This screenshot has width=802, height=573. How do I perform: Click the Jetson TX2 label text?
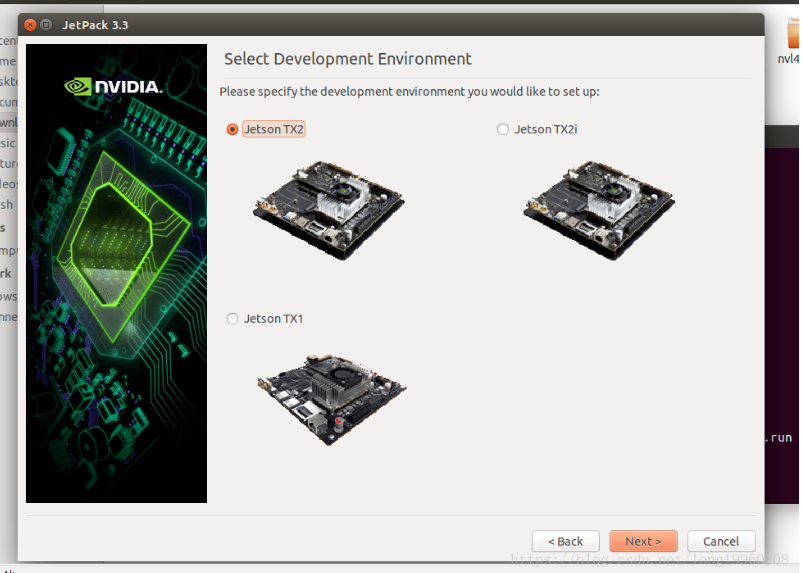(274, 129)
